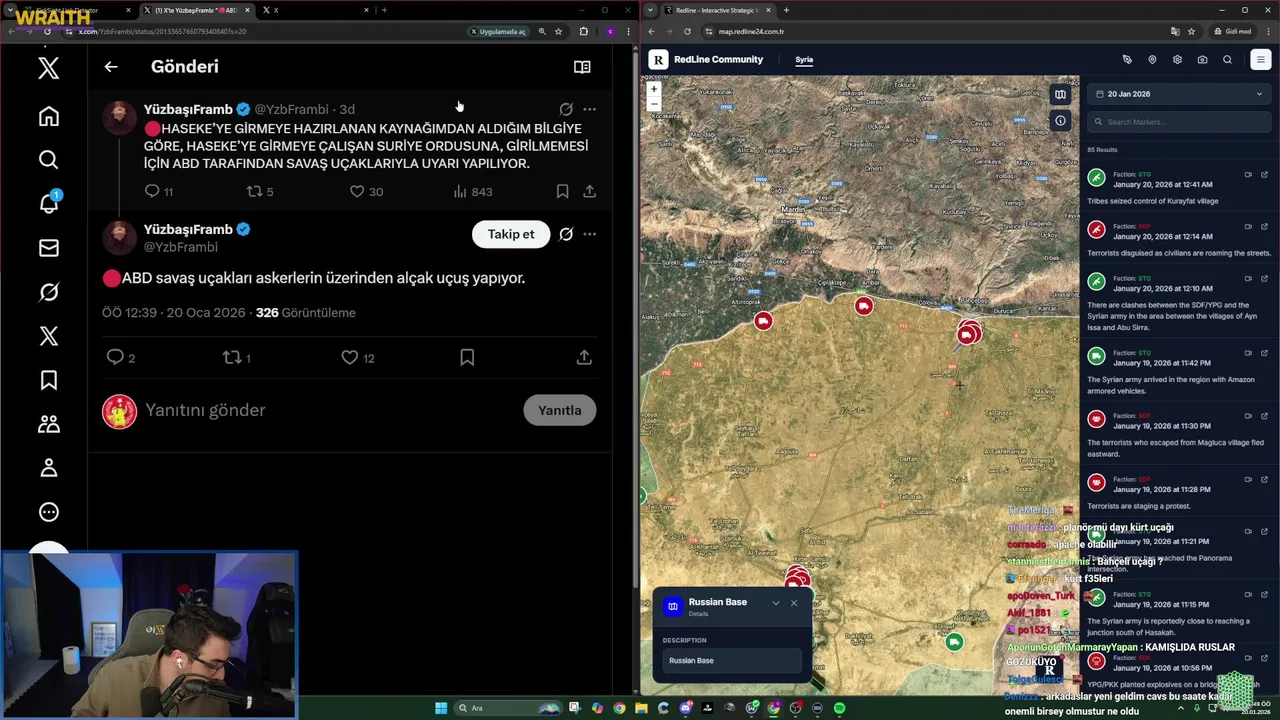Reply to the HASEKE'YE tweet with 11 comments

(x=152, y=191)
